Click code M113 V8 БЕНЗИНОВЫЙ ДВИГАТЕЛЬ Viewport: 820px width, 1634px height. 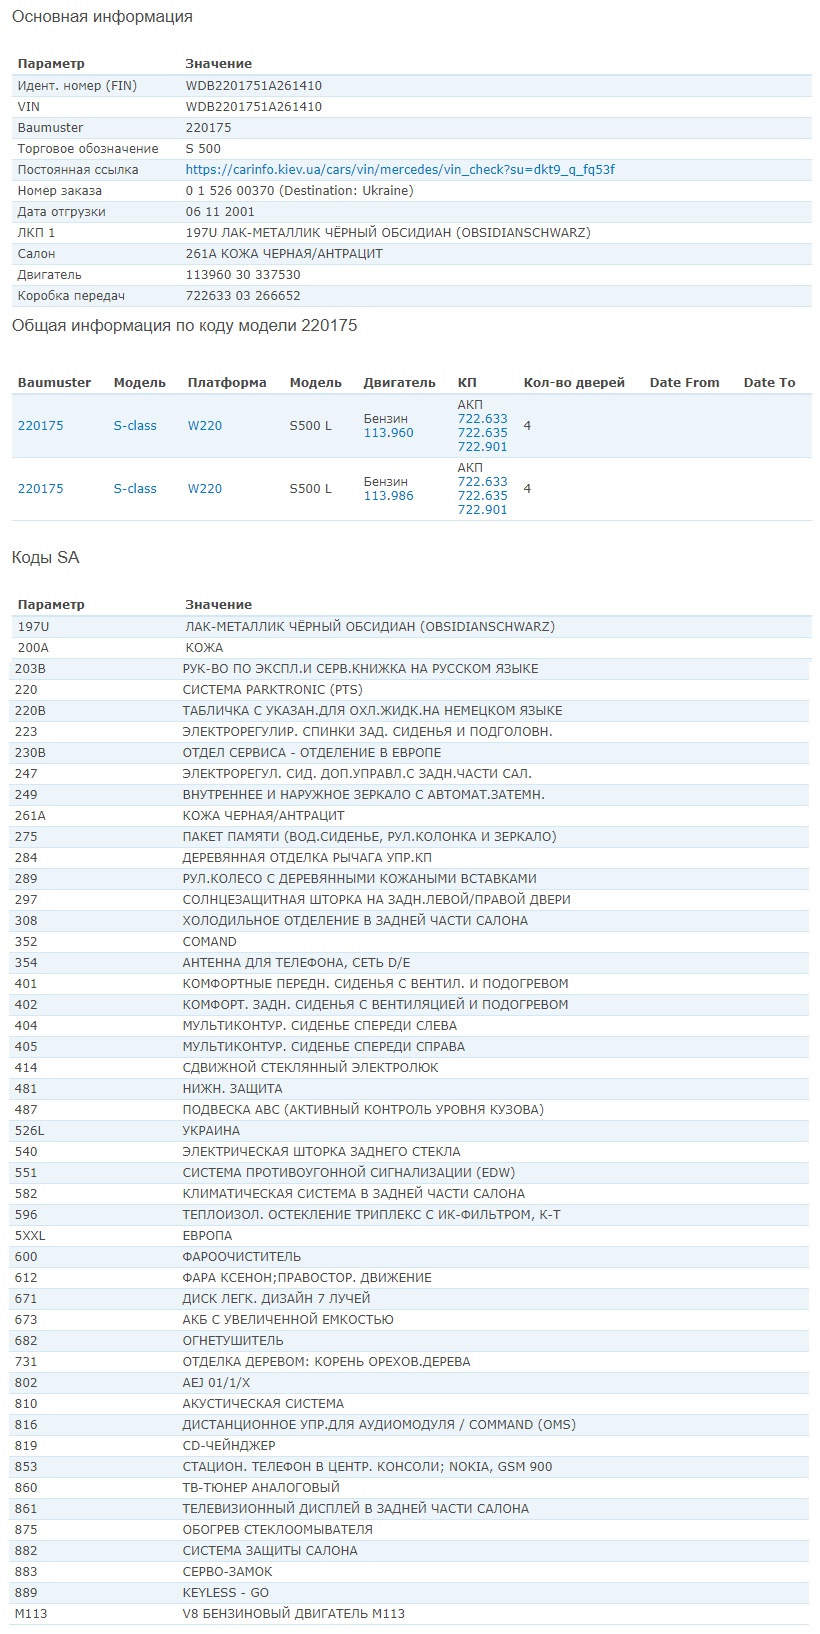(x=410, y=1614)
